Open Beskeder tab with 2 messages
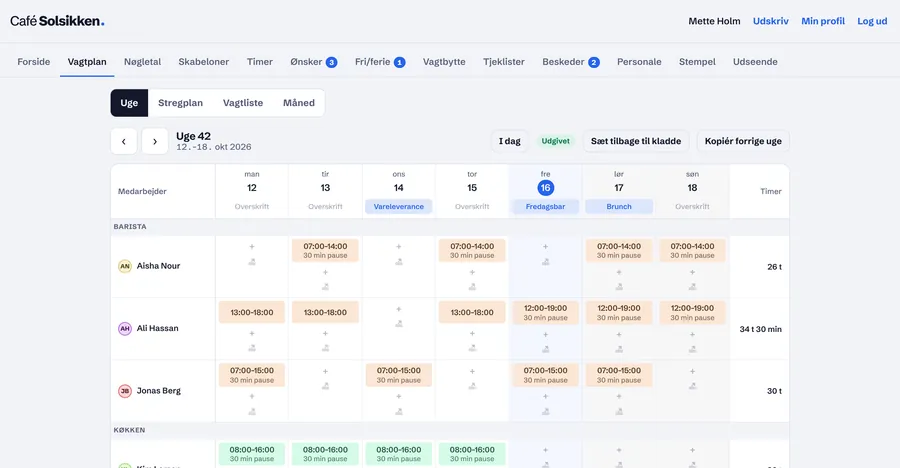The height and width of the screenshot is (468, 900). (x=571, y=61)
